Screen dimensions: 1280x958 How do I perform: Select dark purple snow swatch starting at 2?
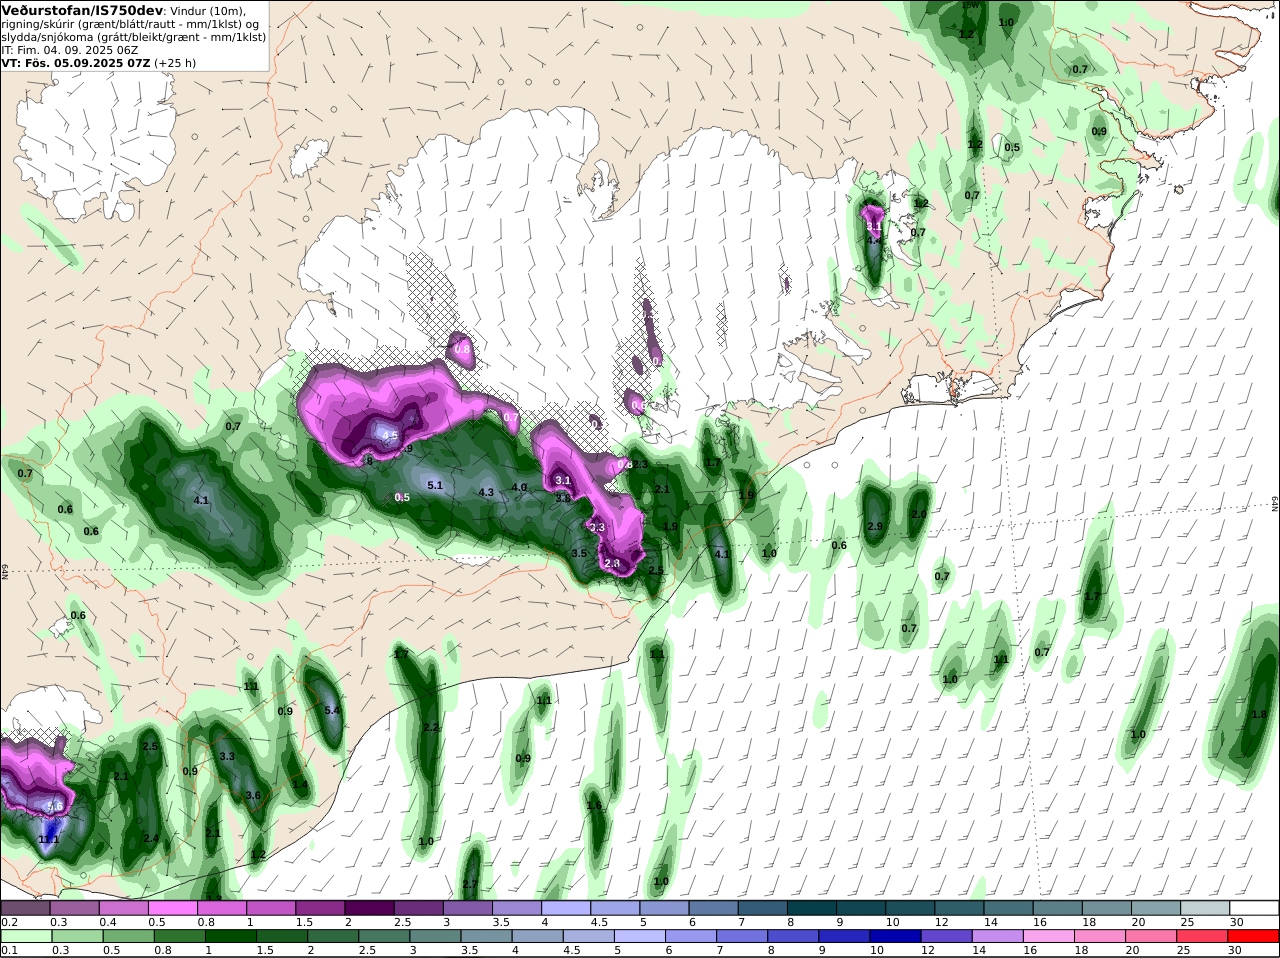point(368,908)
